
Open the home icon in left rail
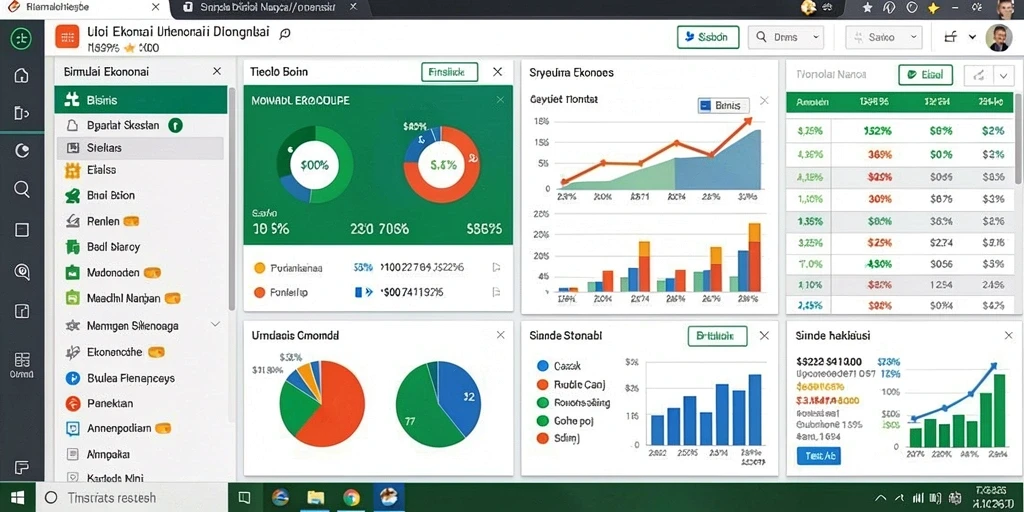[x=22, y=75]
